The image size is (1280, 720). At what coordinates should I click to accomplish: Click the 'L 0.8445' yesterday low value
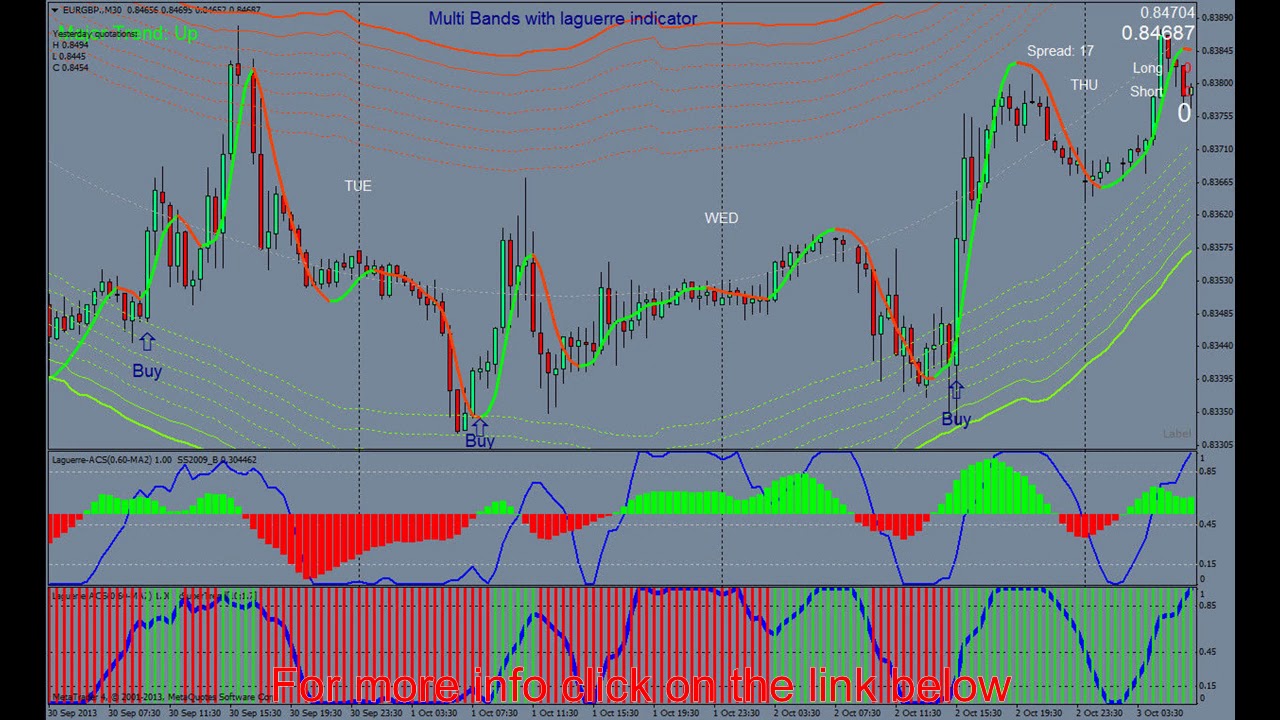(x=70, y=56)
